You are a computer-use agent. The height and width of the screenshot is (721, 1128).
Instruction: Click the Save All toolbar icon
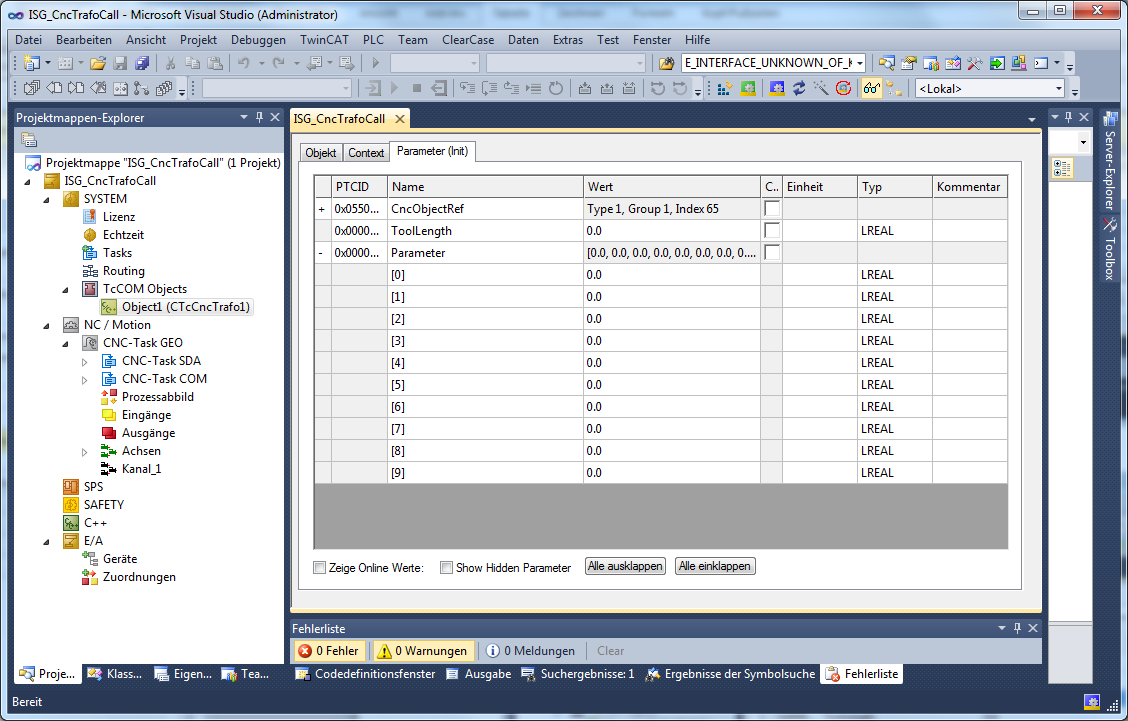pos(142,63)
